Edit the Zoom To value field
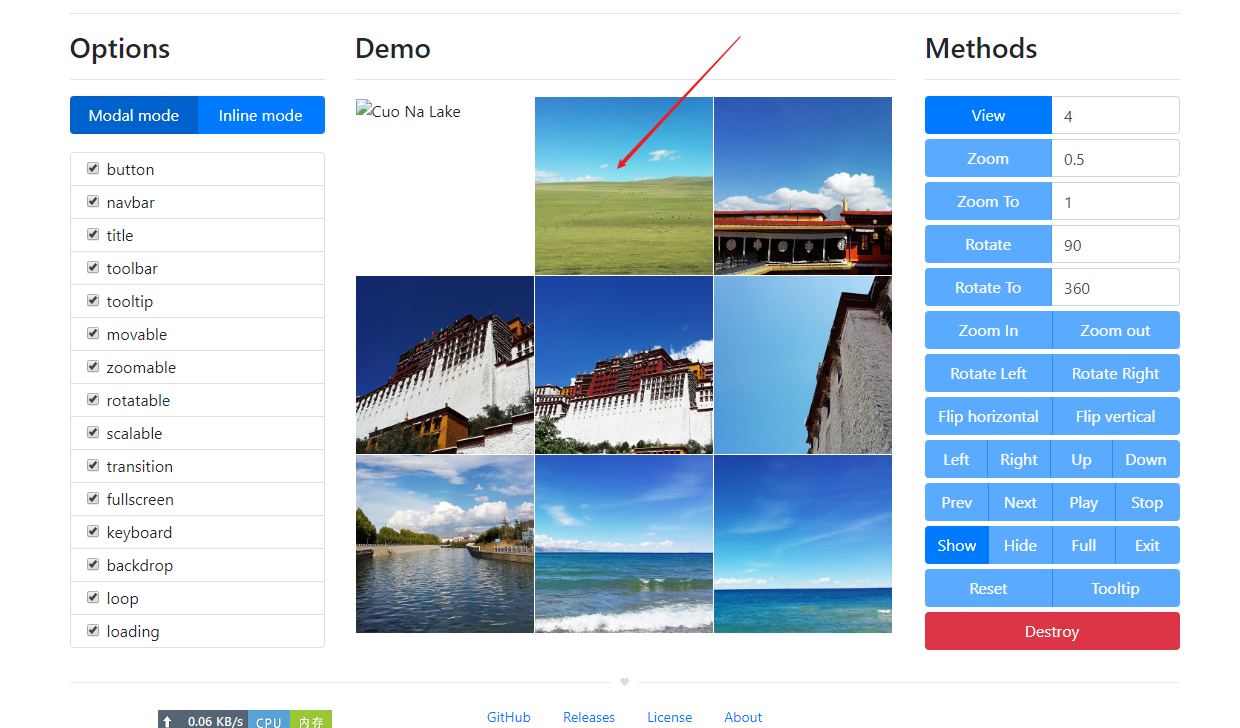 [1116, 201]
